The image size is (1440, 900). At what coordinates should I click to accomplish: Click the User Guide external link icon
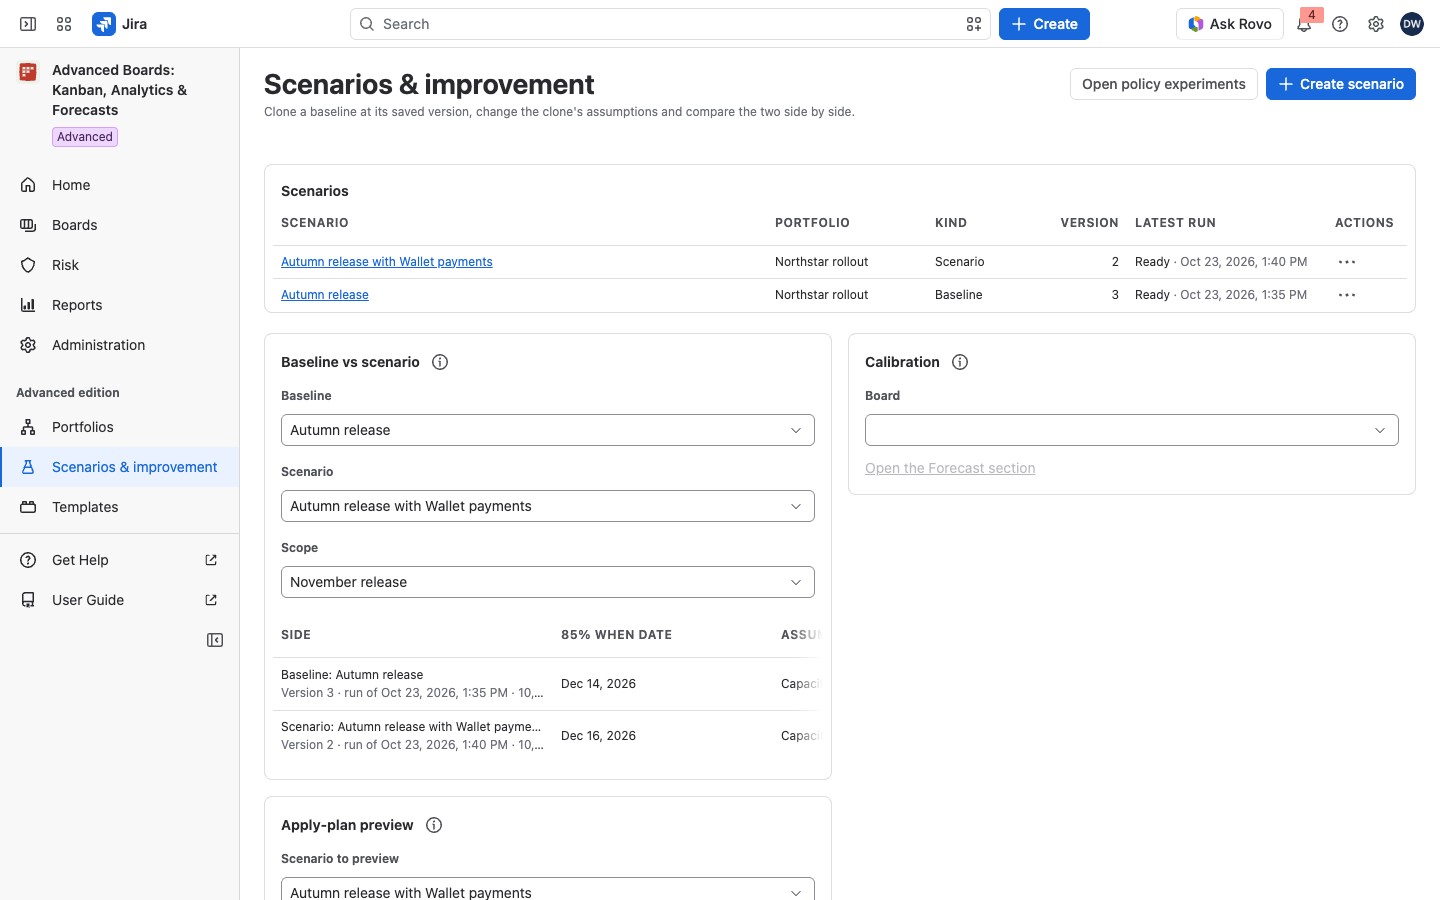click(211, 600)
